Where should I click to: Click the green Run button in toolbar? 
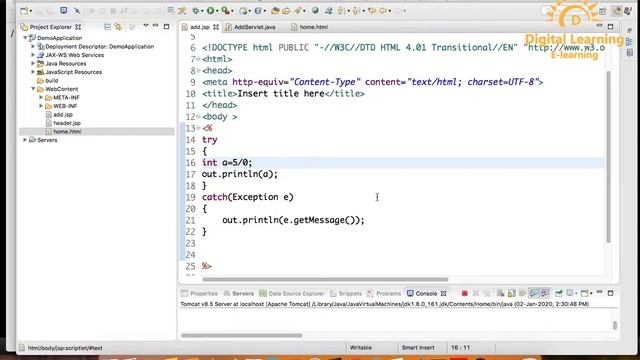(x=210, y=11)
